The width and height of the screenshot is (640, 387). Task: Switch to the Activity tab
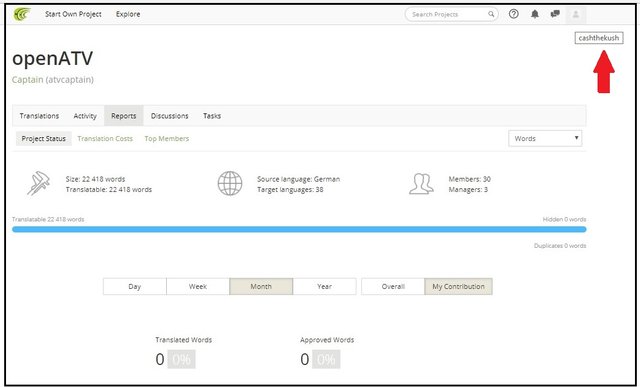click(85, 116)
